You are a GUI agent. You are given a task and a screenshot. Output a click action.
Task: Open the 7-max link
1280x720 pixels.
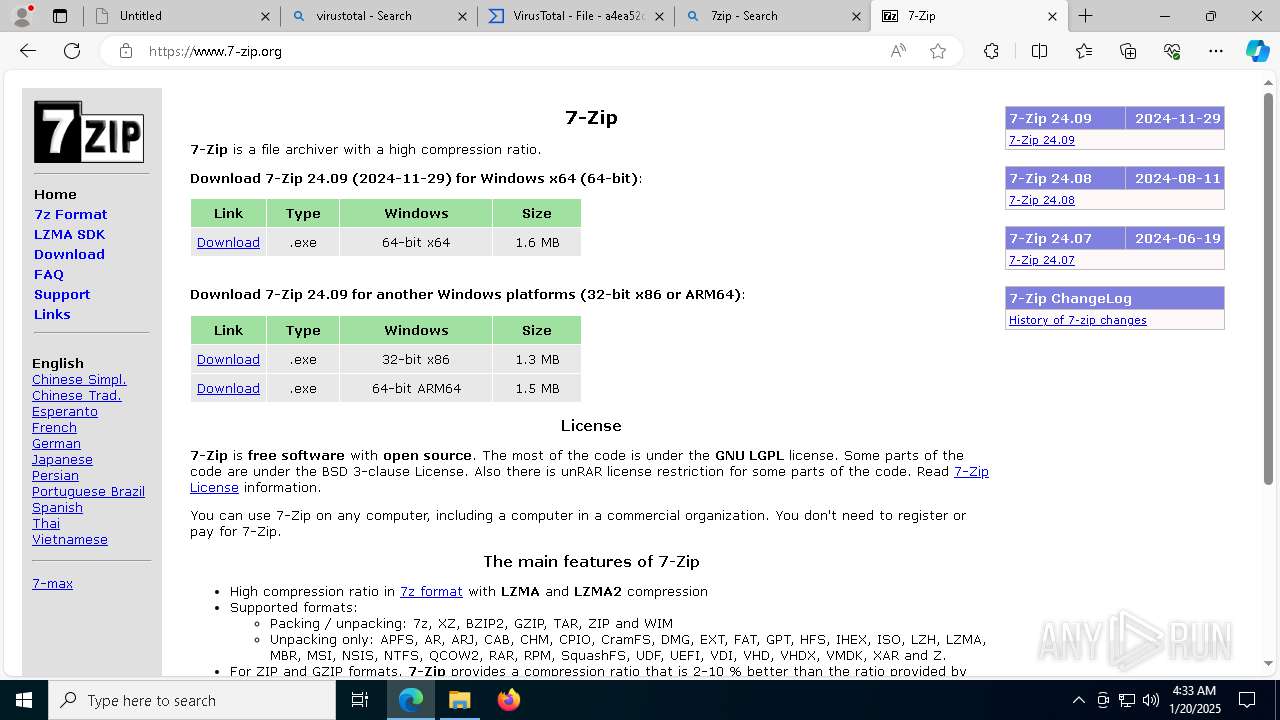pos(52,583)
